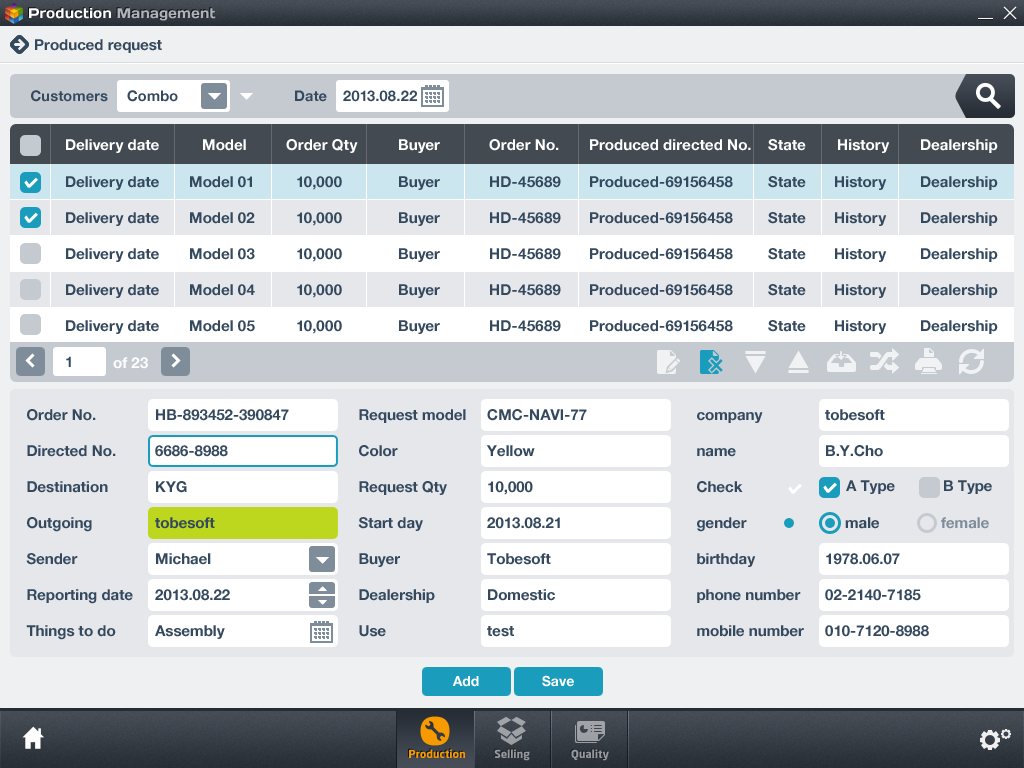Open the Quality tab

[x=589, y=738]
